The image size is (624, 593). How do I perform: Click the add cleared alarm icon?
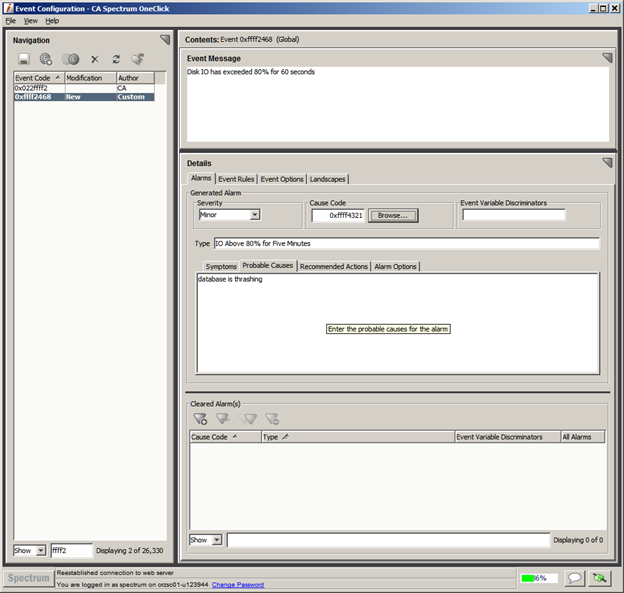pyautogui.click(x=200, y=419)
